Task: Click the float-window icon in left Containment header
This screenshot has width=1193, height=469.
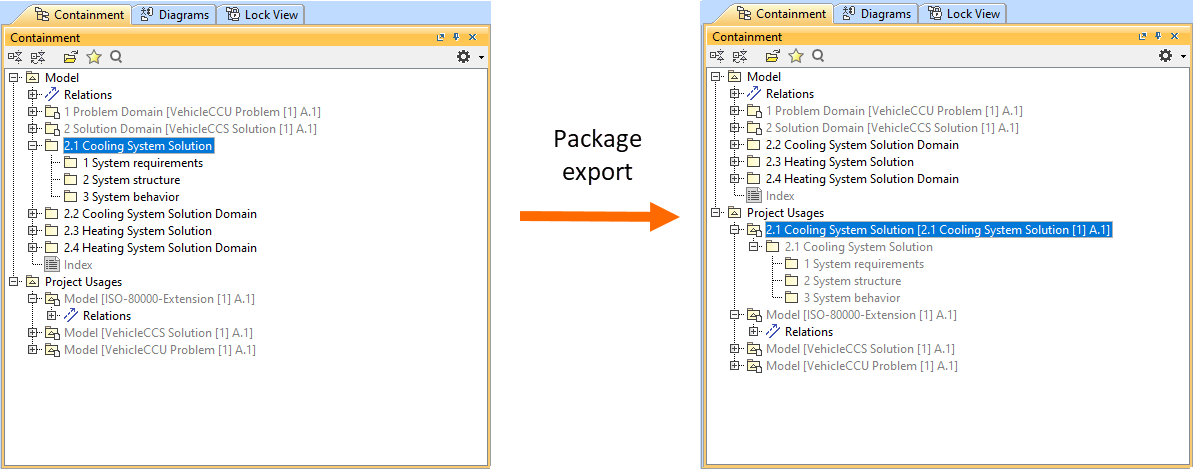Action: pyautogui.click(x=441, y=37)
